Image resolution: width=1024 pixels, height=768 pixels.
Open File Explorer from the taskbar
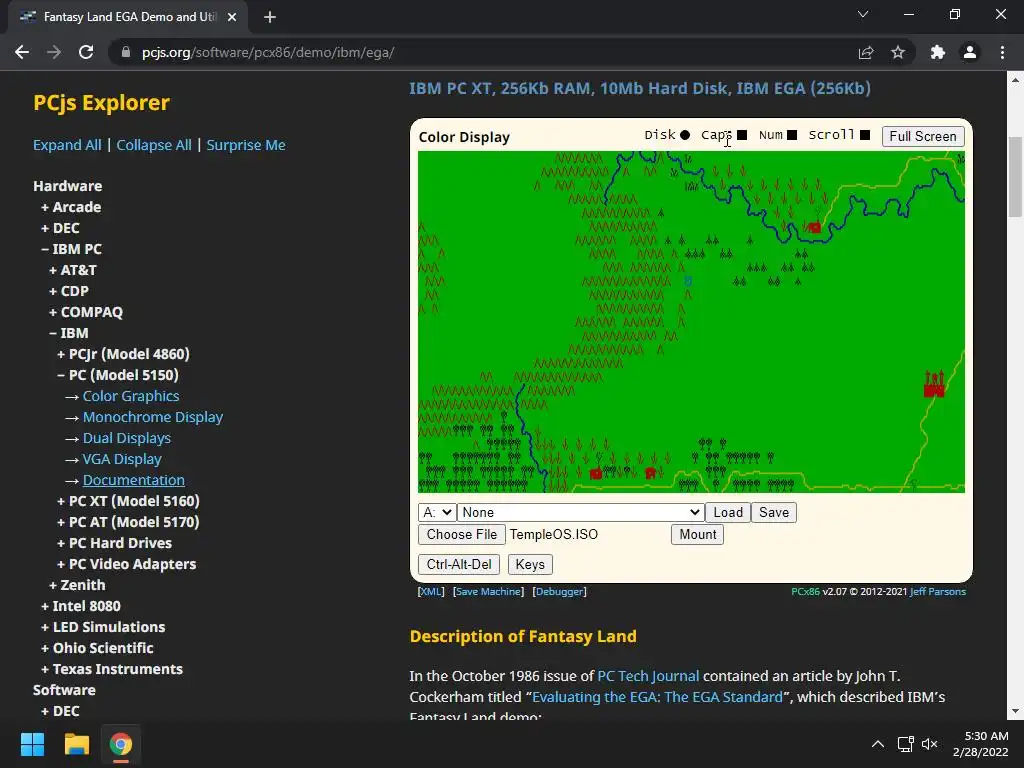click(x=76, y=744)
